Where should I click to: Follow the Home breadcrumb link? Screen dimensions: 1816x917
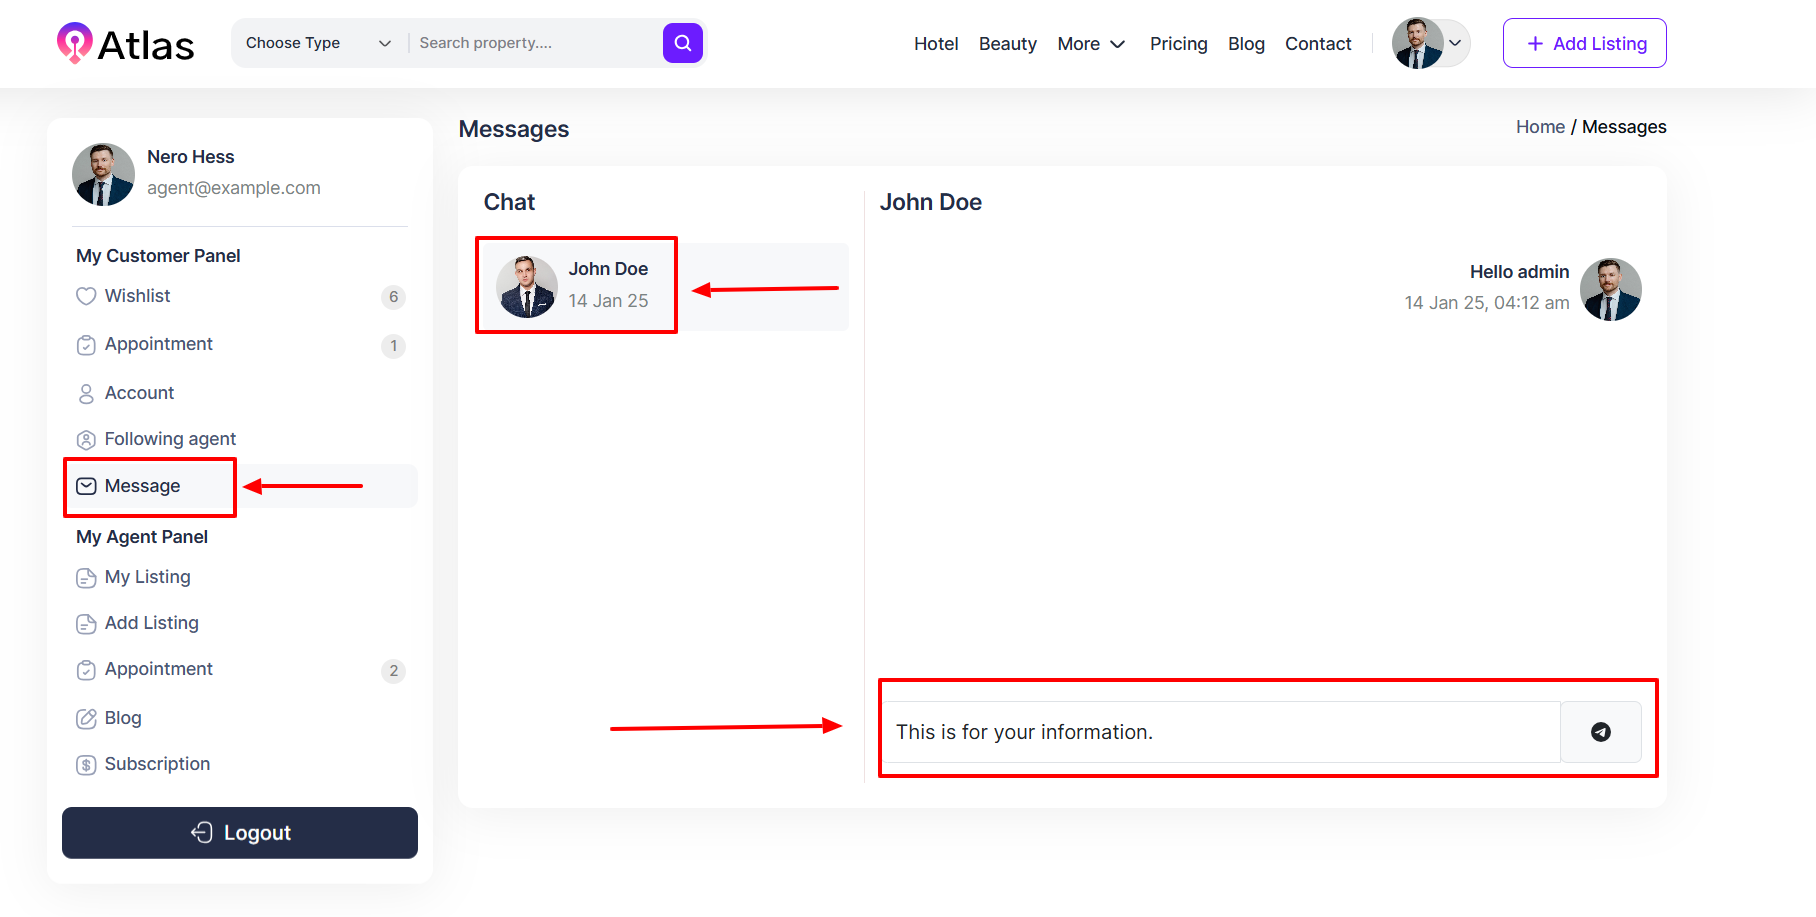pyautogui.click(x=1539, y=127)
